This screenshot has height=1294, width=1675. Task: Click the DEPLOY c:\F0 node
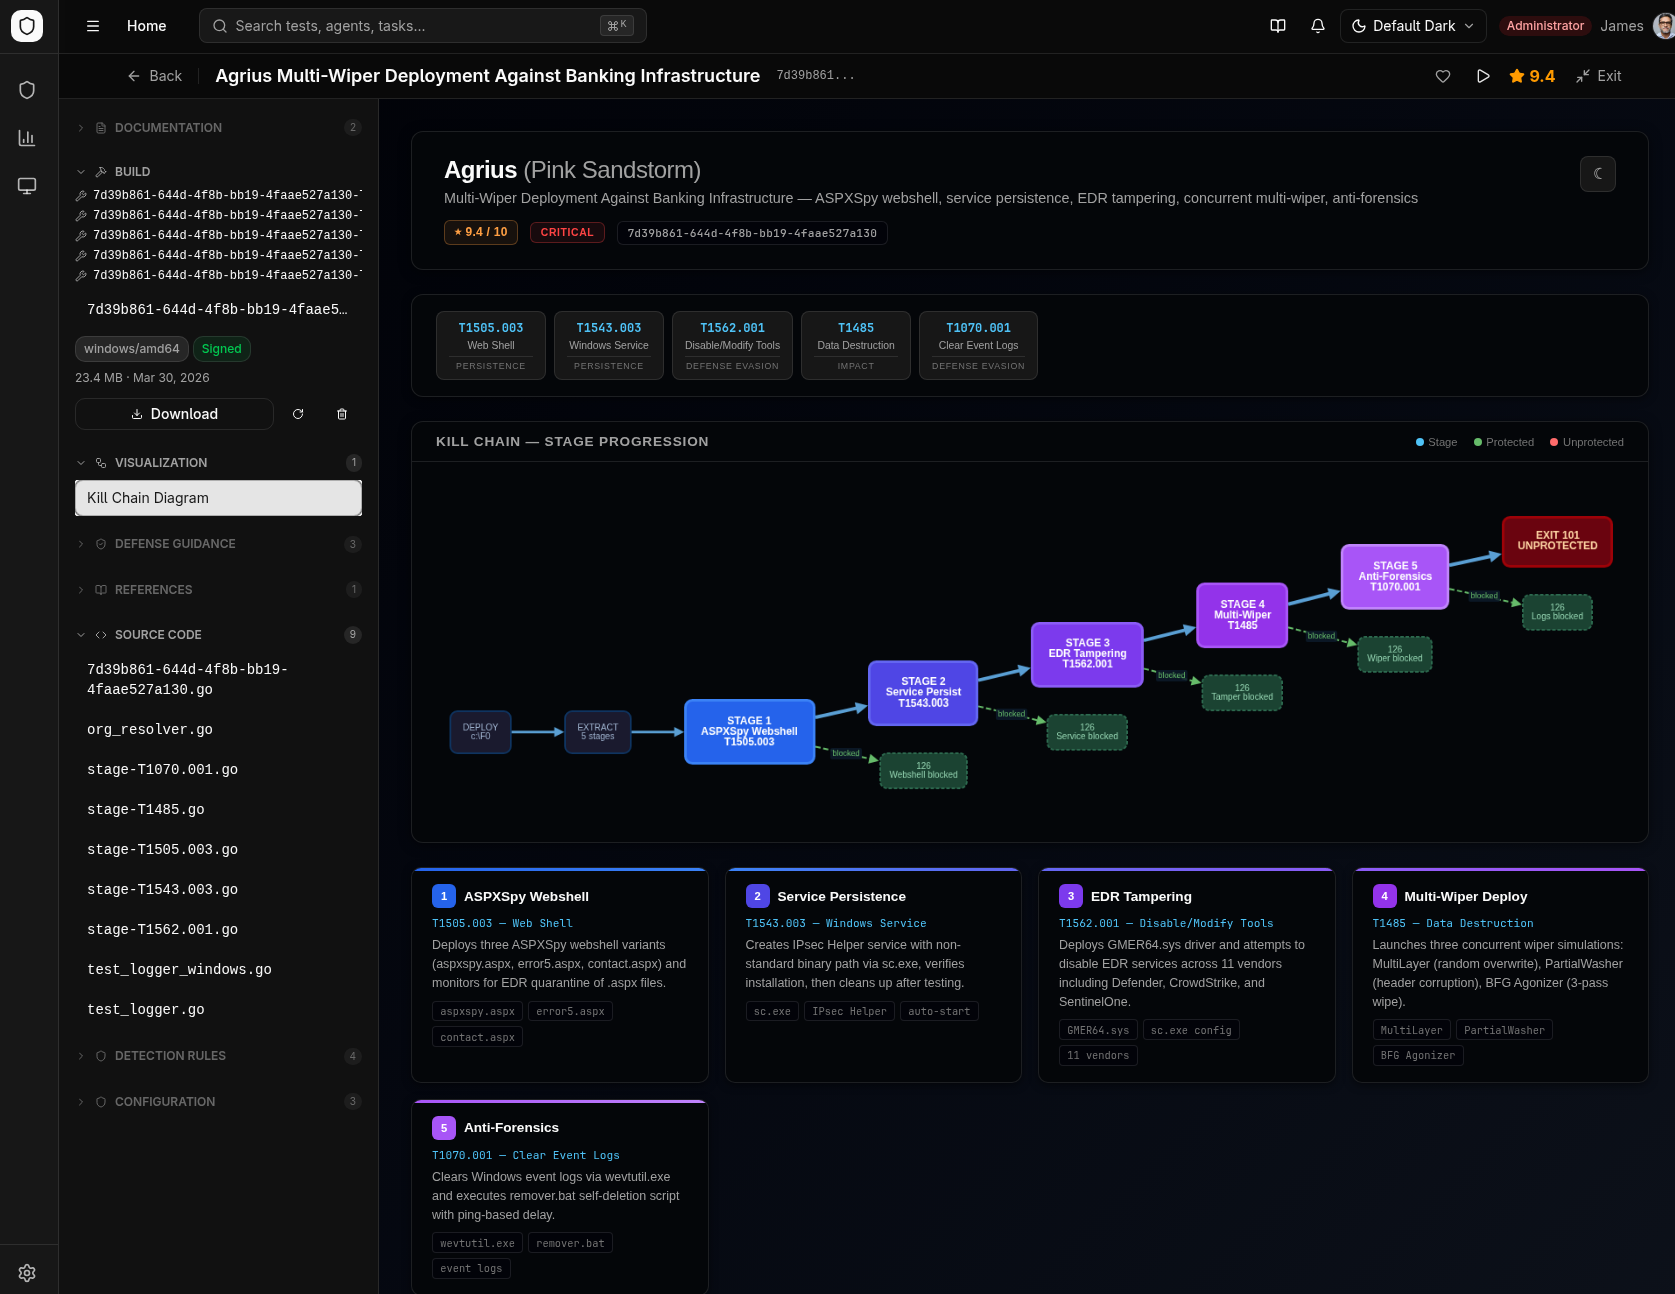(x=480, y=732)
